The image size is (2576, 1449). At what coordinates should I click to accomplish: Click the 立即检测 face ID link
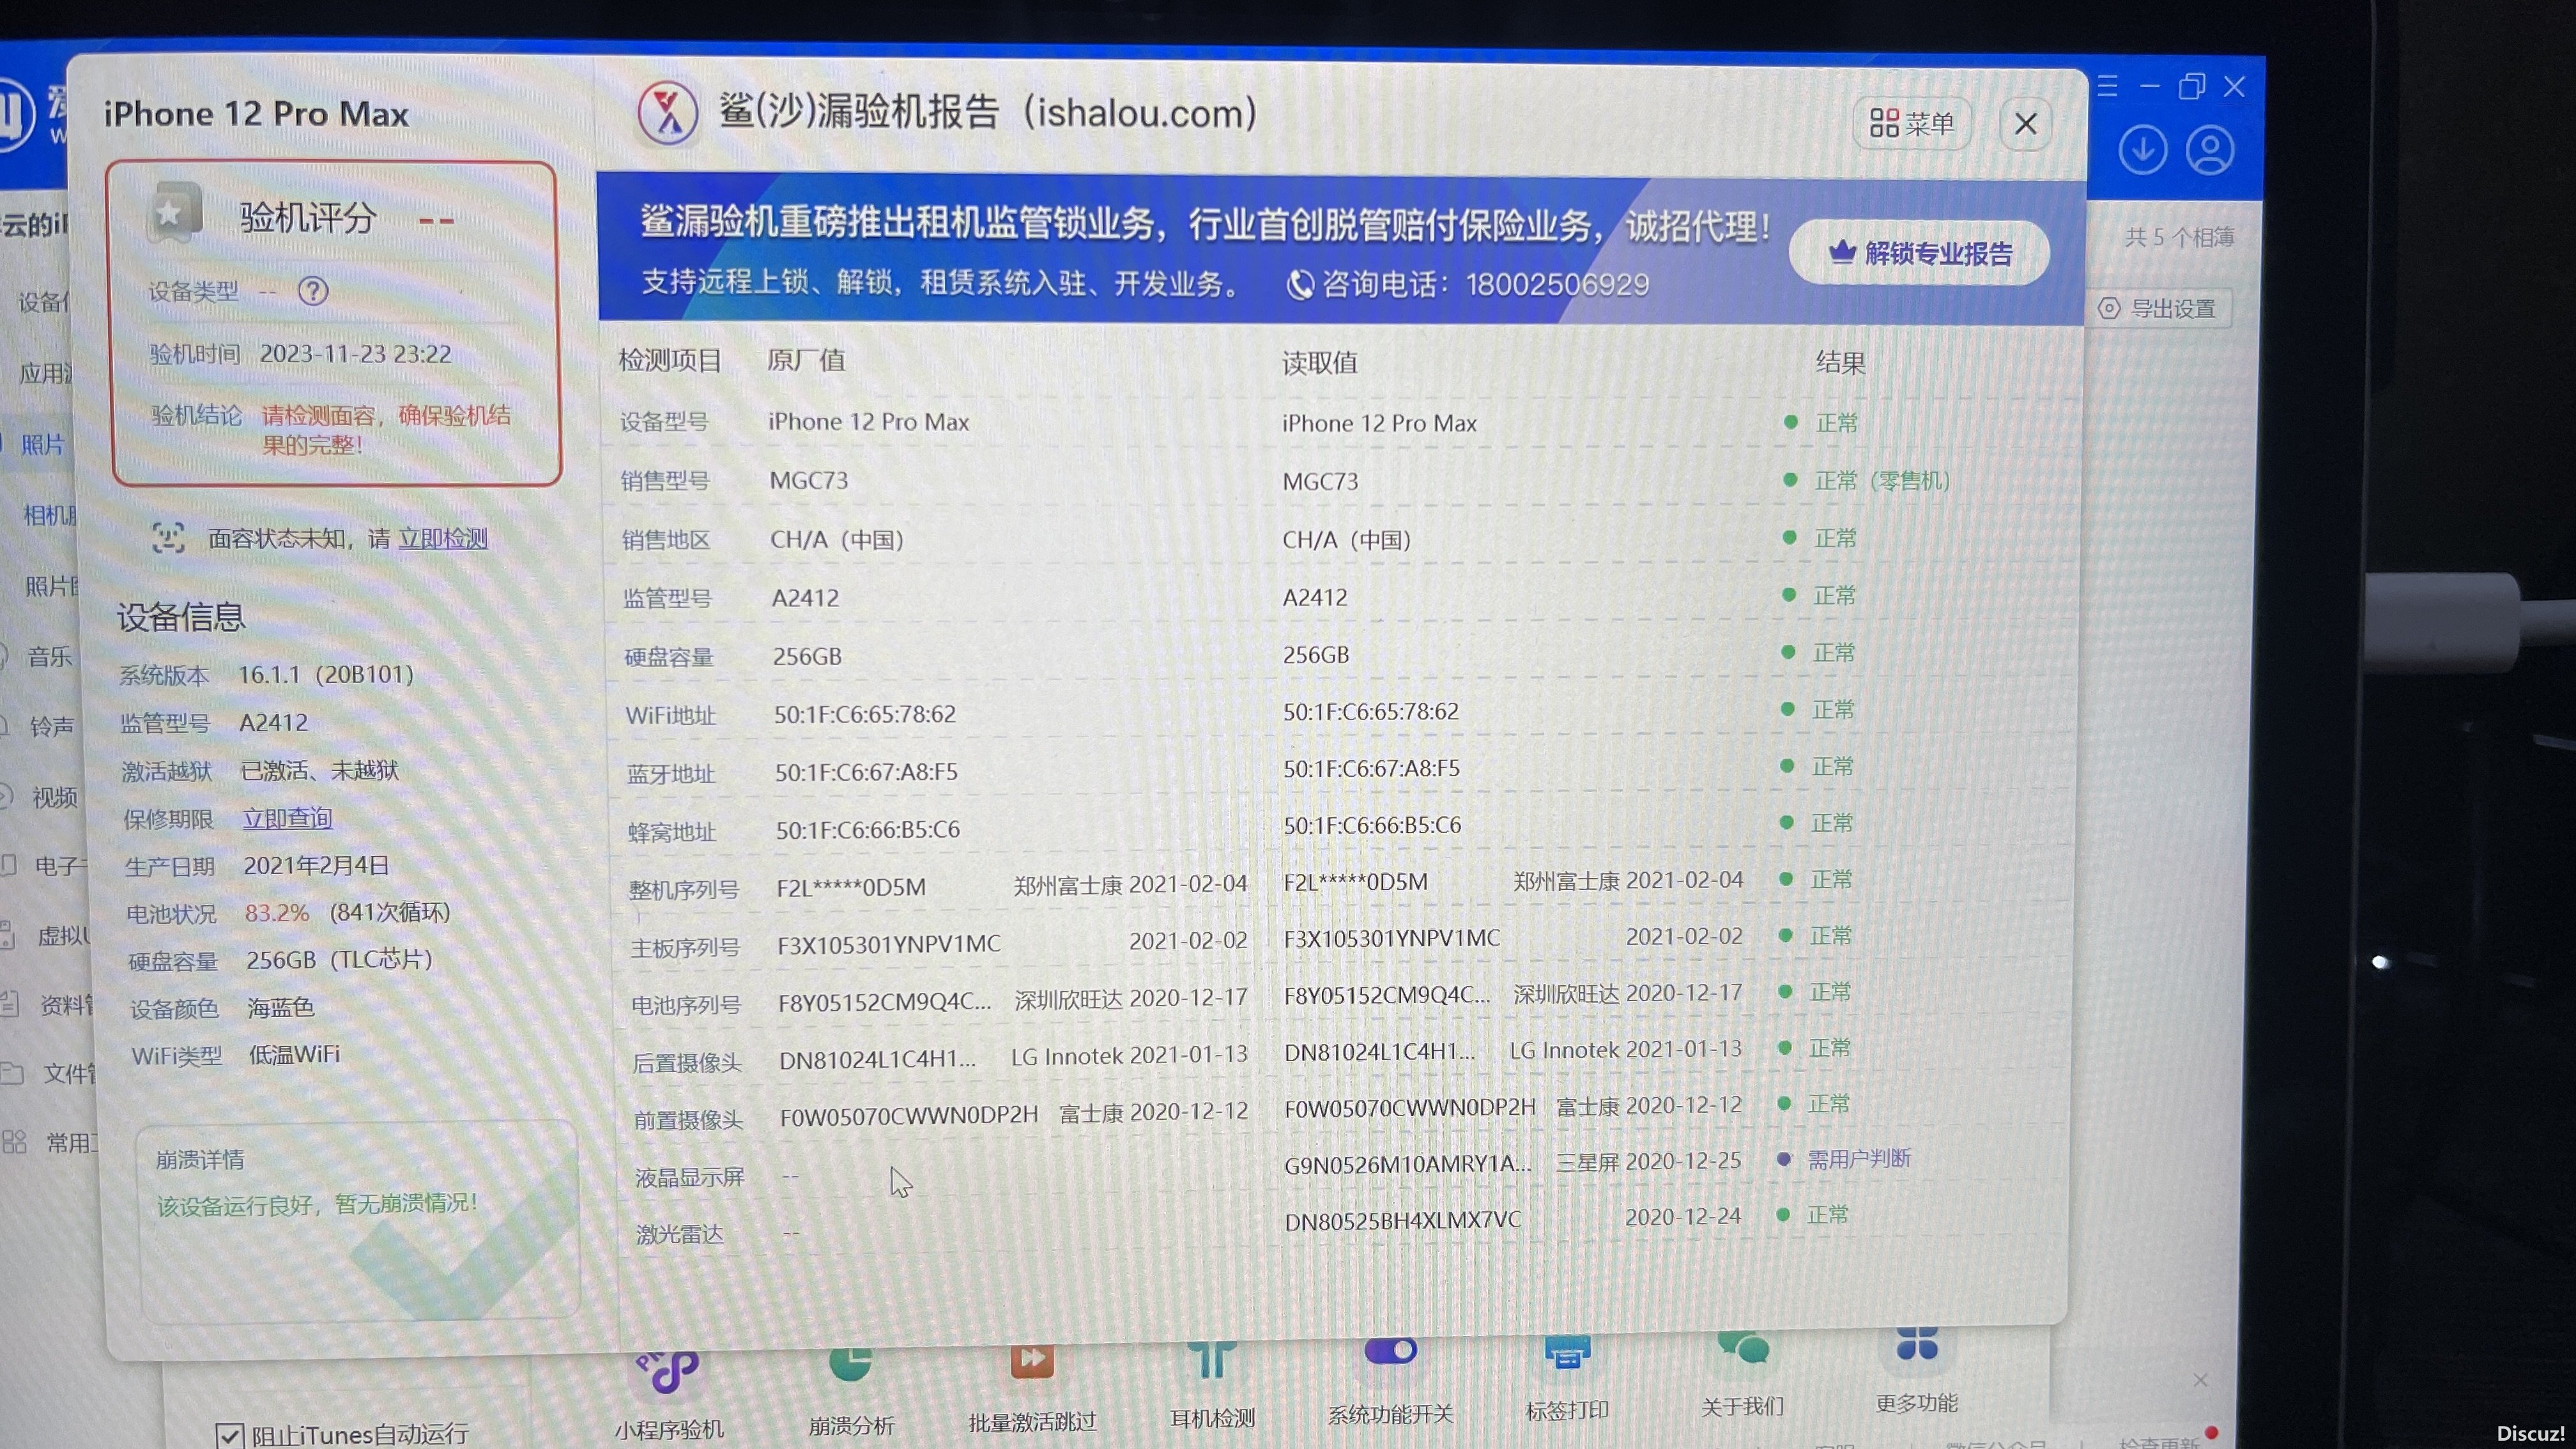pyautogui.click(x=443, y=539)
